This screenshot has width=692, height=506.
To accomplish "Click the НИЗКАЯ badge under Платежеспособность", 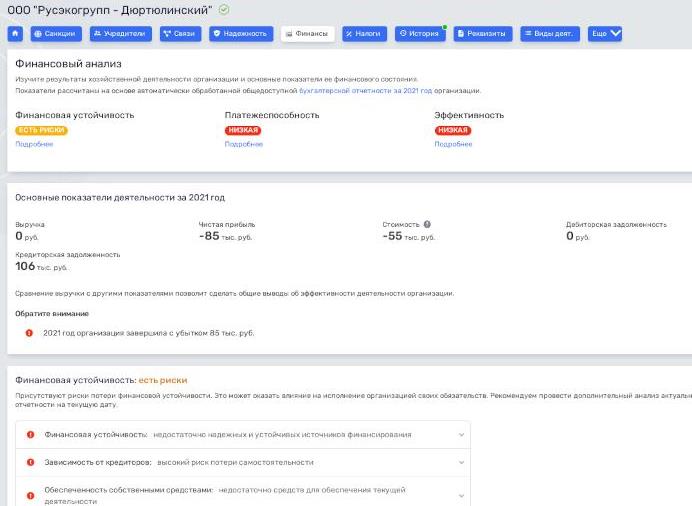I will (x=243, y=130).
